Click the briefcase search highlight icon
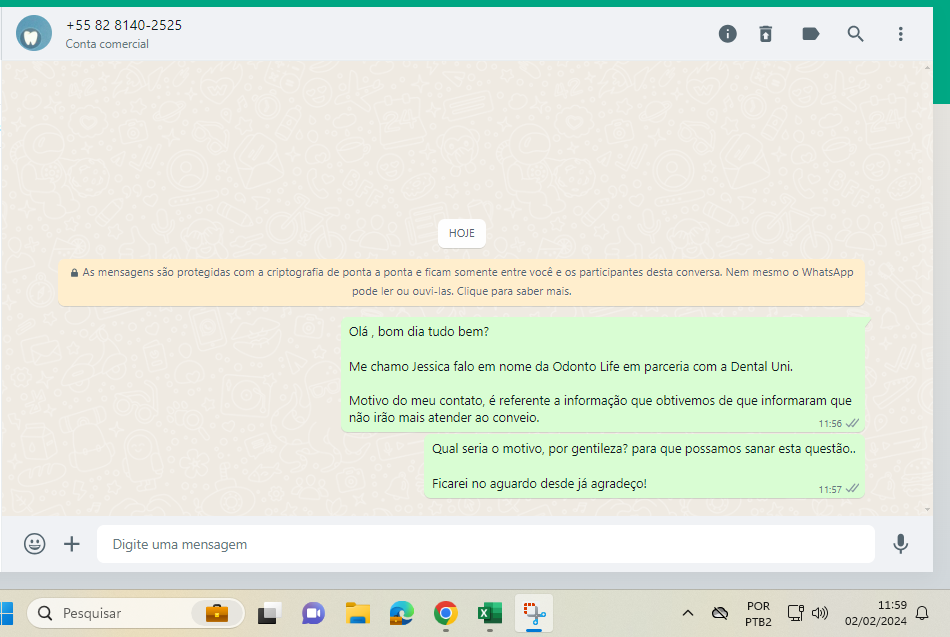950x637 pixels. [217, 613]
